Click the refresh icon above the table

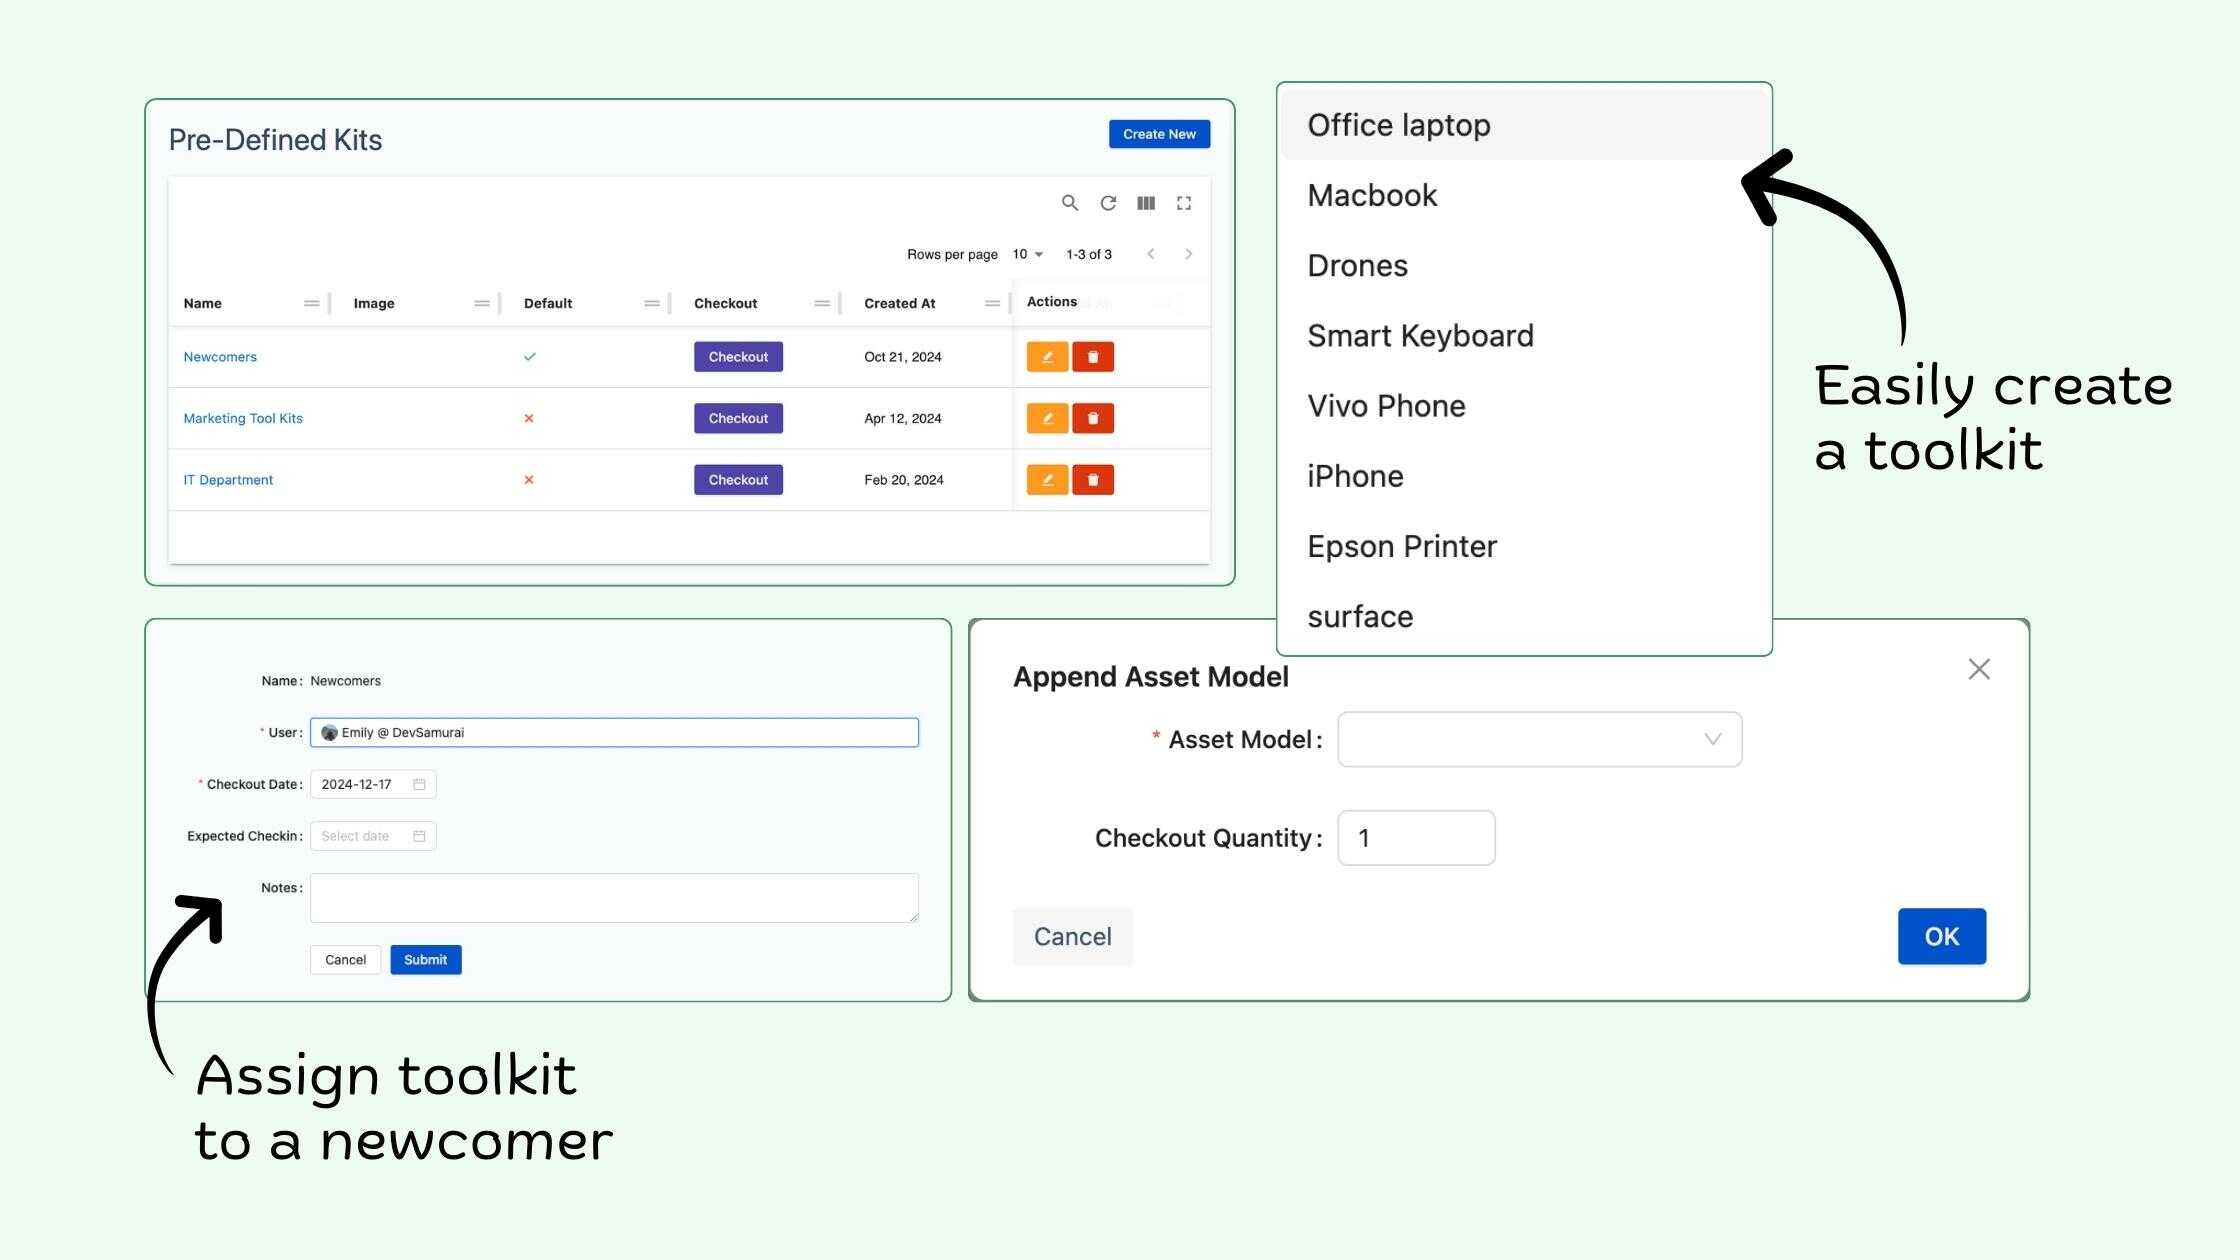click(x=1107, y=203)
